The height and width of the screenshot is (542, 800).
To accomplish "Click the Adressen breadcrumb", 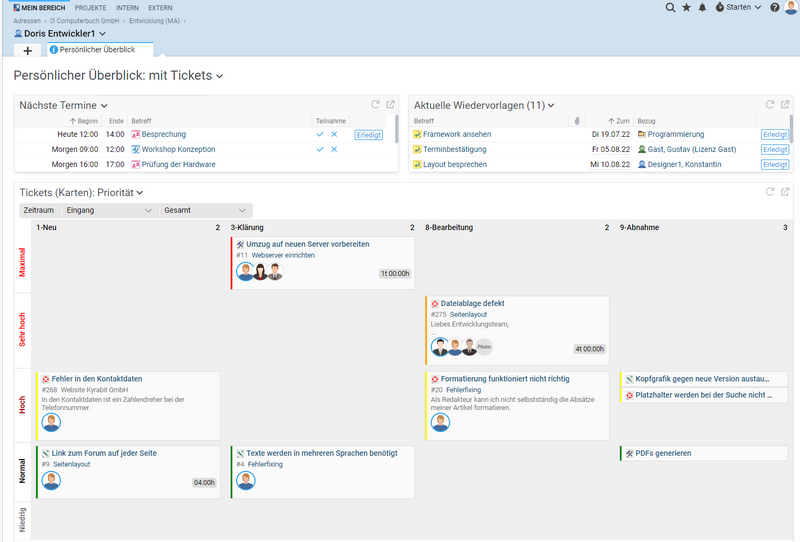I will click(x=27, y=21).
